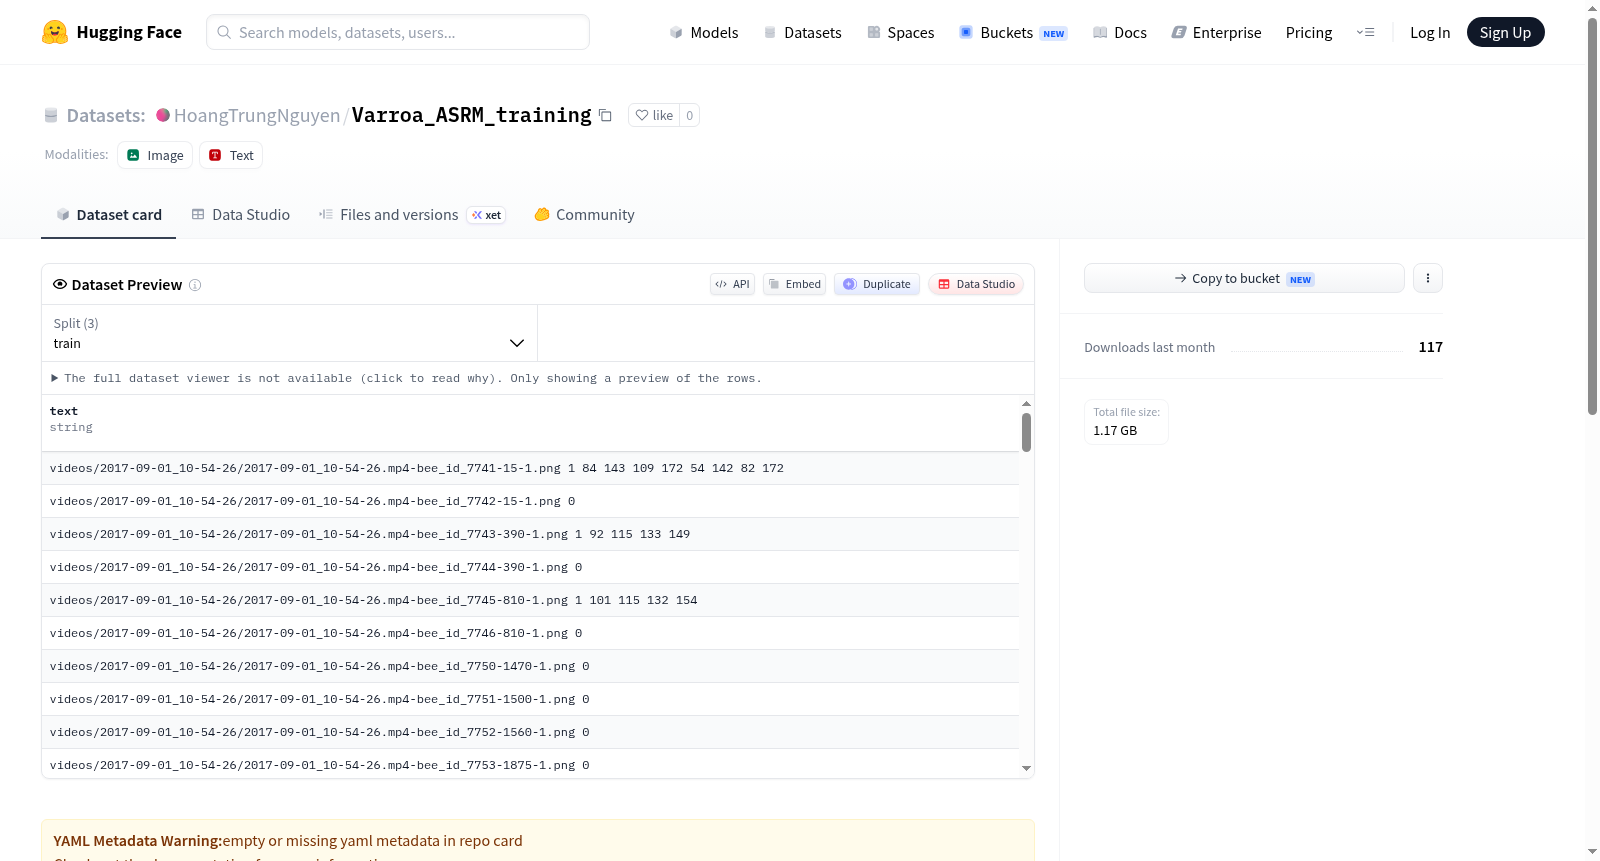Focus the search models, datasets, users field
Image resolution: width=1600 pixels, height=861 pixels.
pos(398,32)
